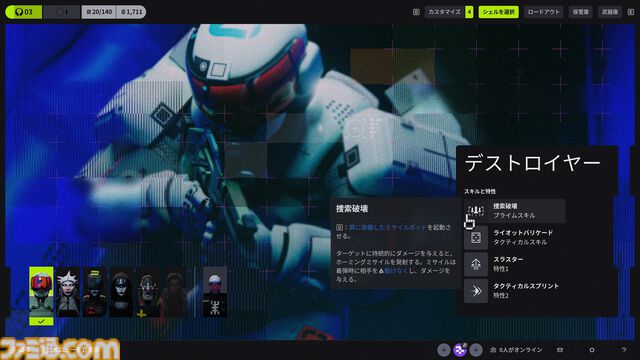Select the 捜索破壊 prime skill icon
Image resolution: width=640 pixels, height=360 pixels.
tap(476, 211)
